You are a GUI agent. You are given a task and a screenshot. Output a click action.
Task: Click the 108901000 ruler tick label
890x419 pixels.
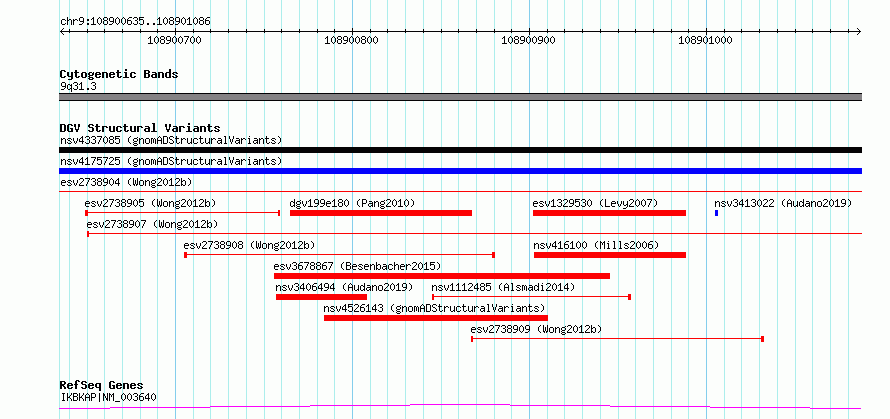pyautogui.click(x=706, y=40)
